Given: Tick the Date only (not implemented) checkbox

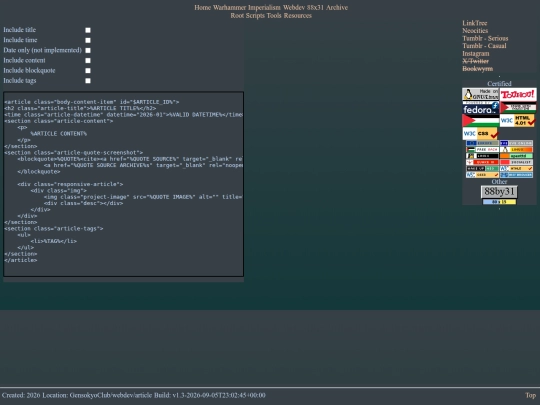Looking at the screenshot, I should [88, 50].
